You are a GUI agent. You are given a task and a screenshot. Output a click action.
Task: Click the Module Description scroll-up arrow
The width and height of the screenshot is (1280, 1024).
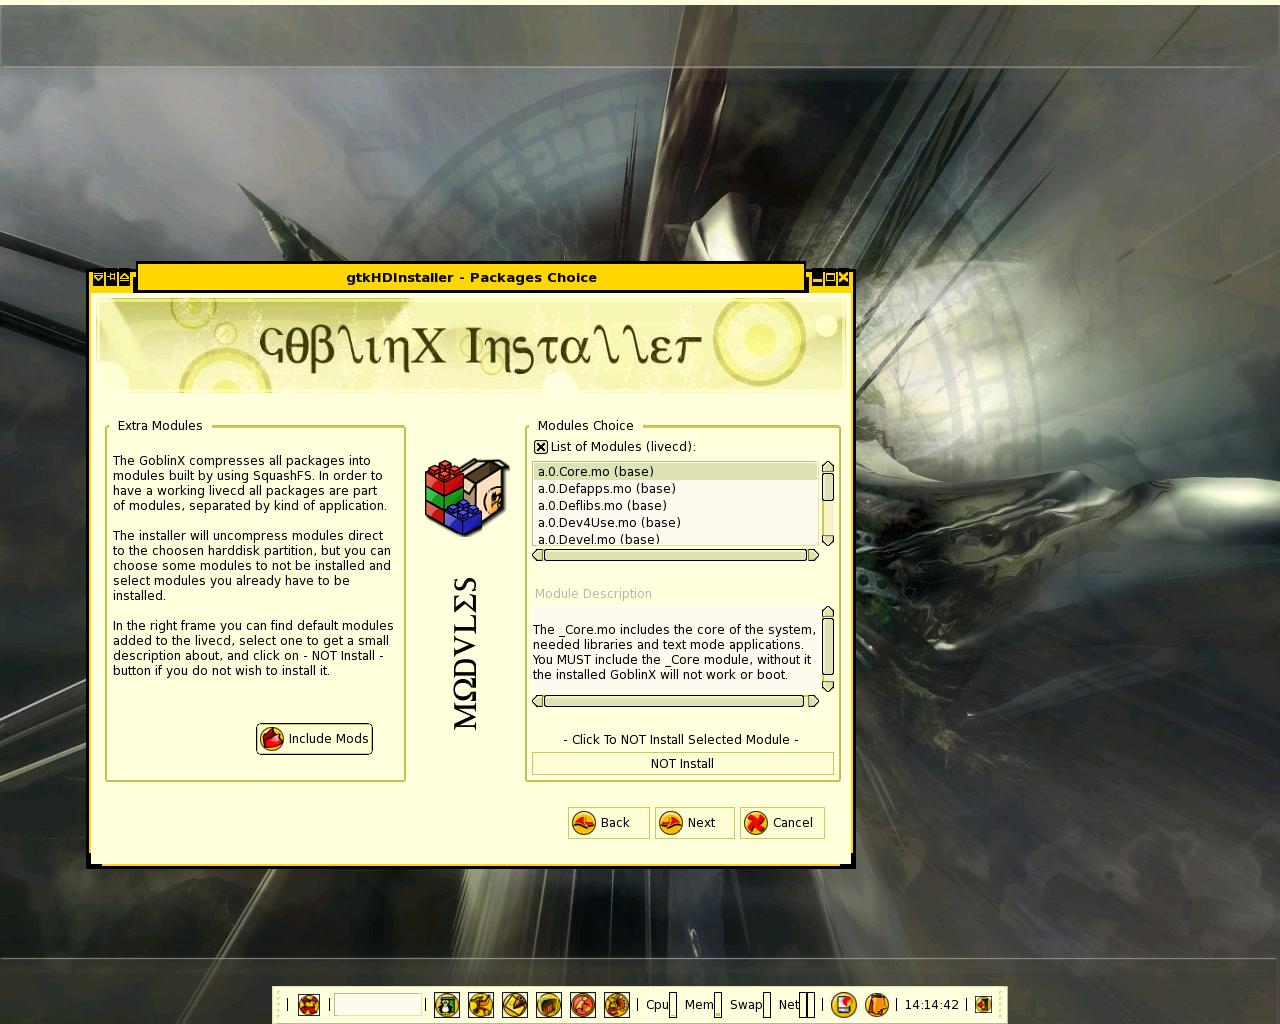coord(828,612)
